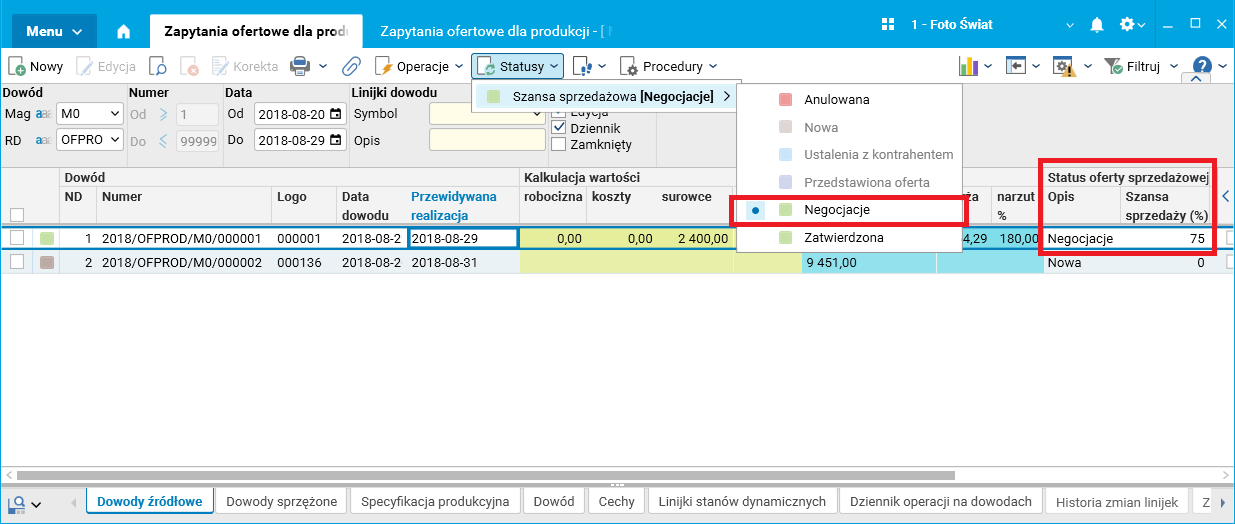This screenshot has height=524, width=1235.
Task: Open the settings gear in title bar
Action: 1127,24
